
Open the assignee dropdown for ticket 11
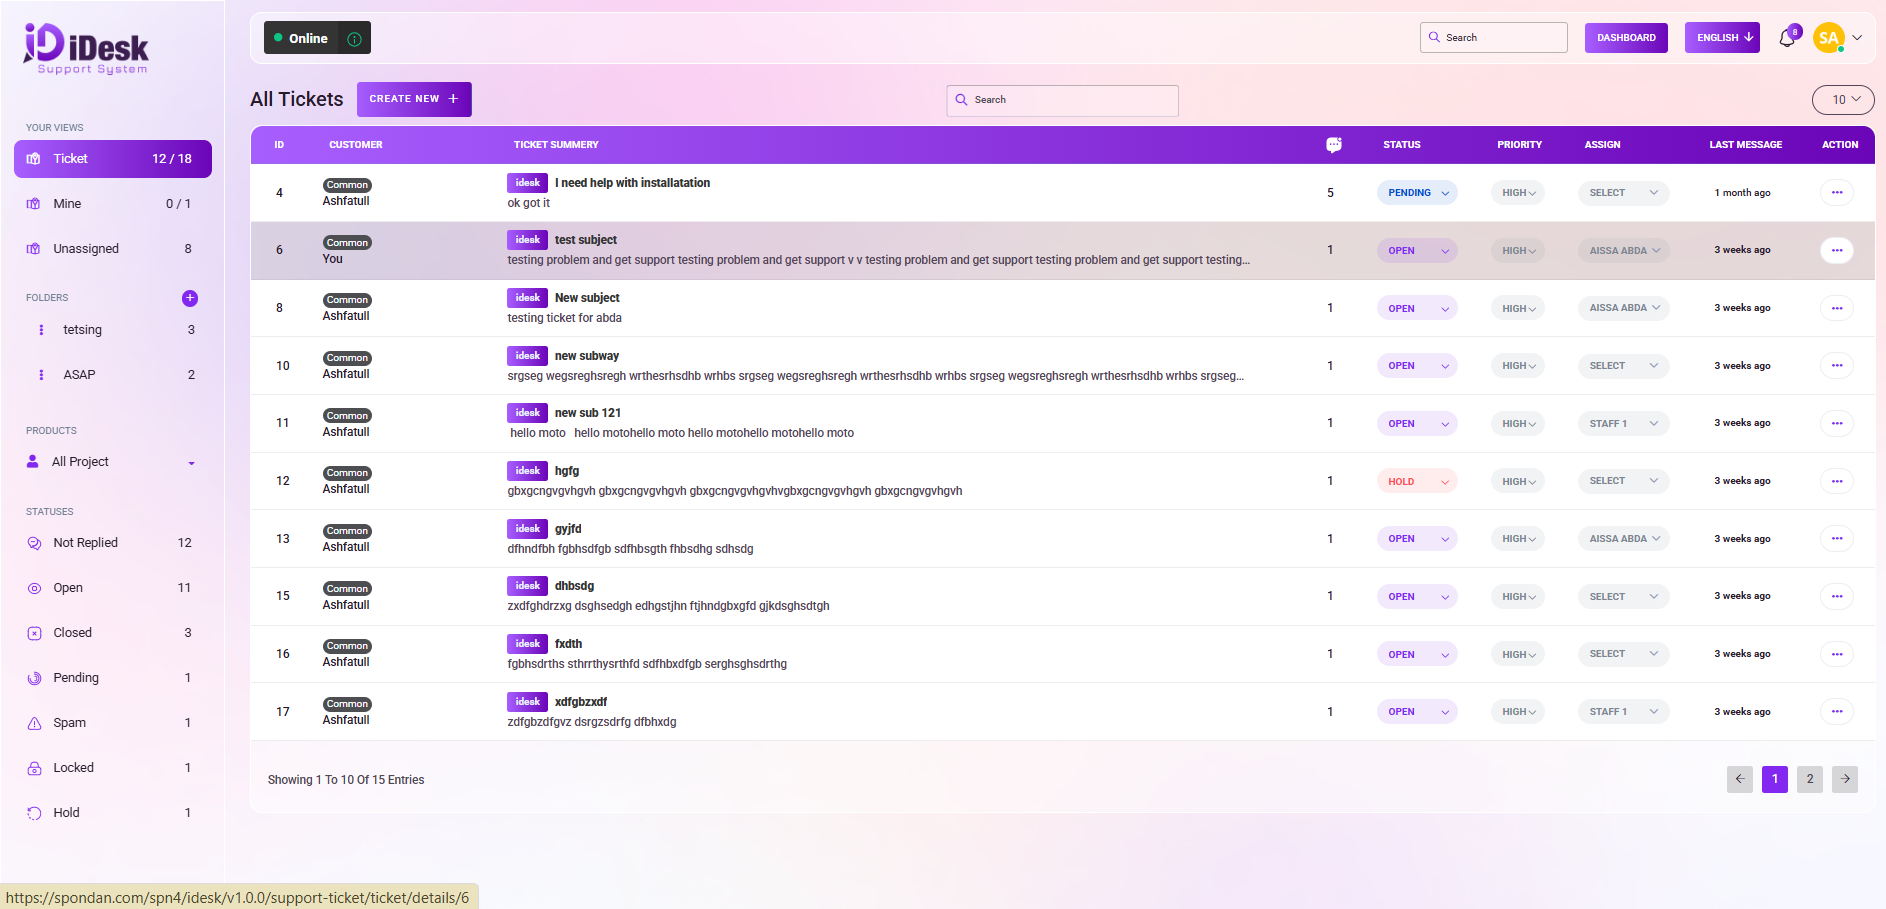tap(1622, 424)
